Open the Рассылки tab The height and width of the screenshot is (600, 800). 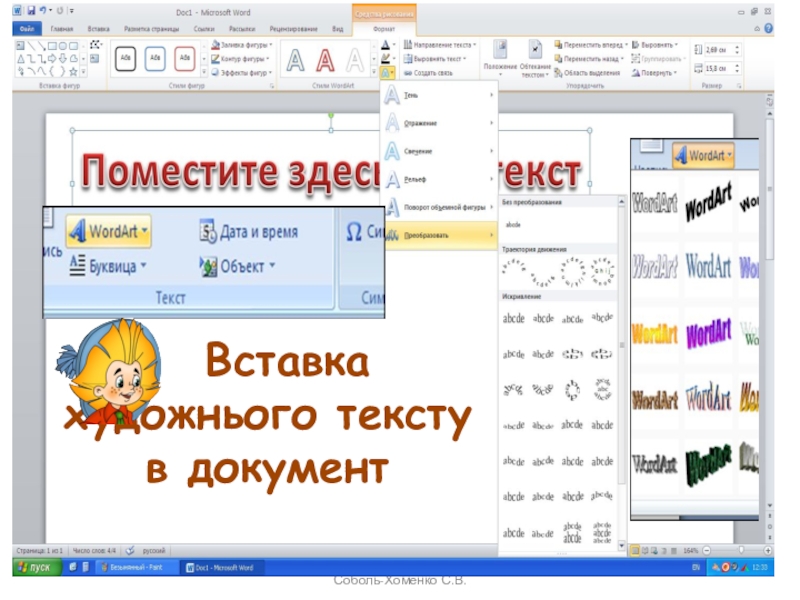(242, 29)
